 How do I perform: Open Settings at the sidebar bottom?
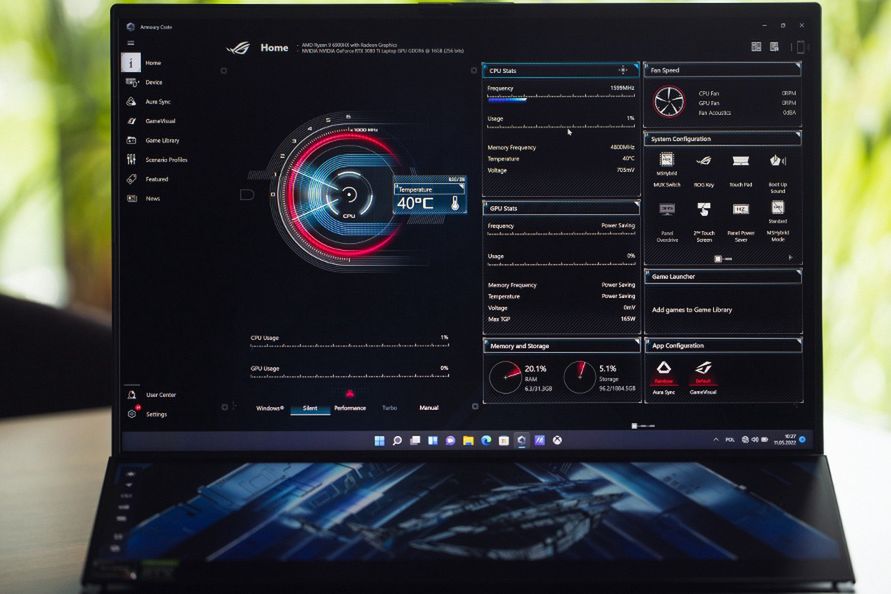(132, 414)
